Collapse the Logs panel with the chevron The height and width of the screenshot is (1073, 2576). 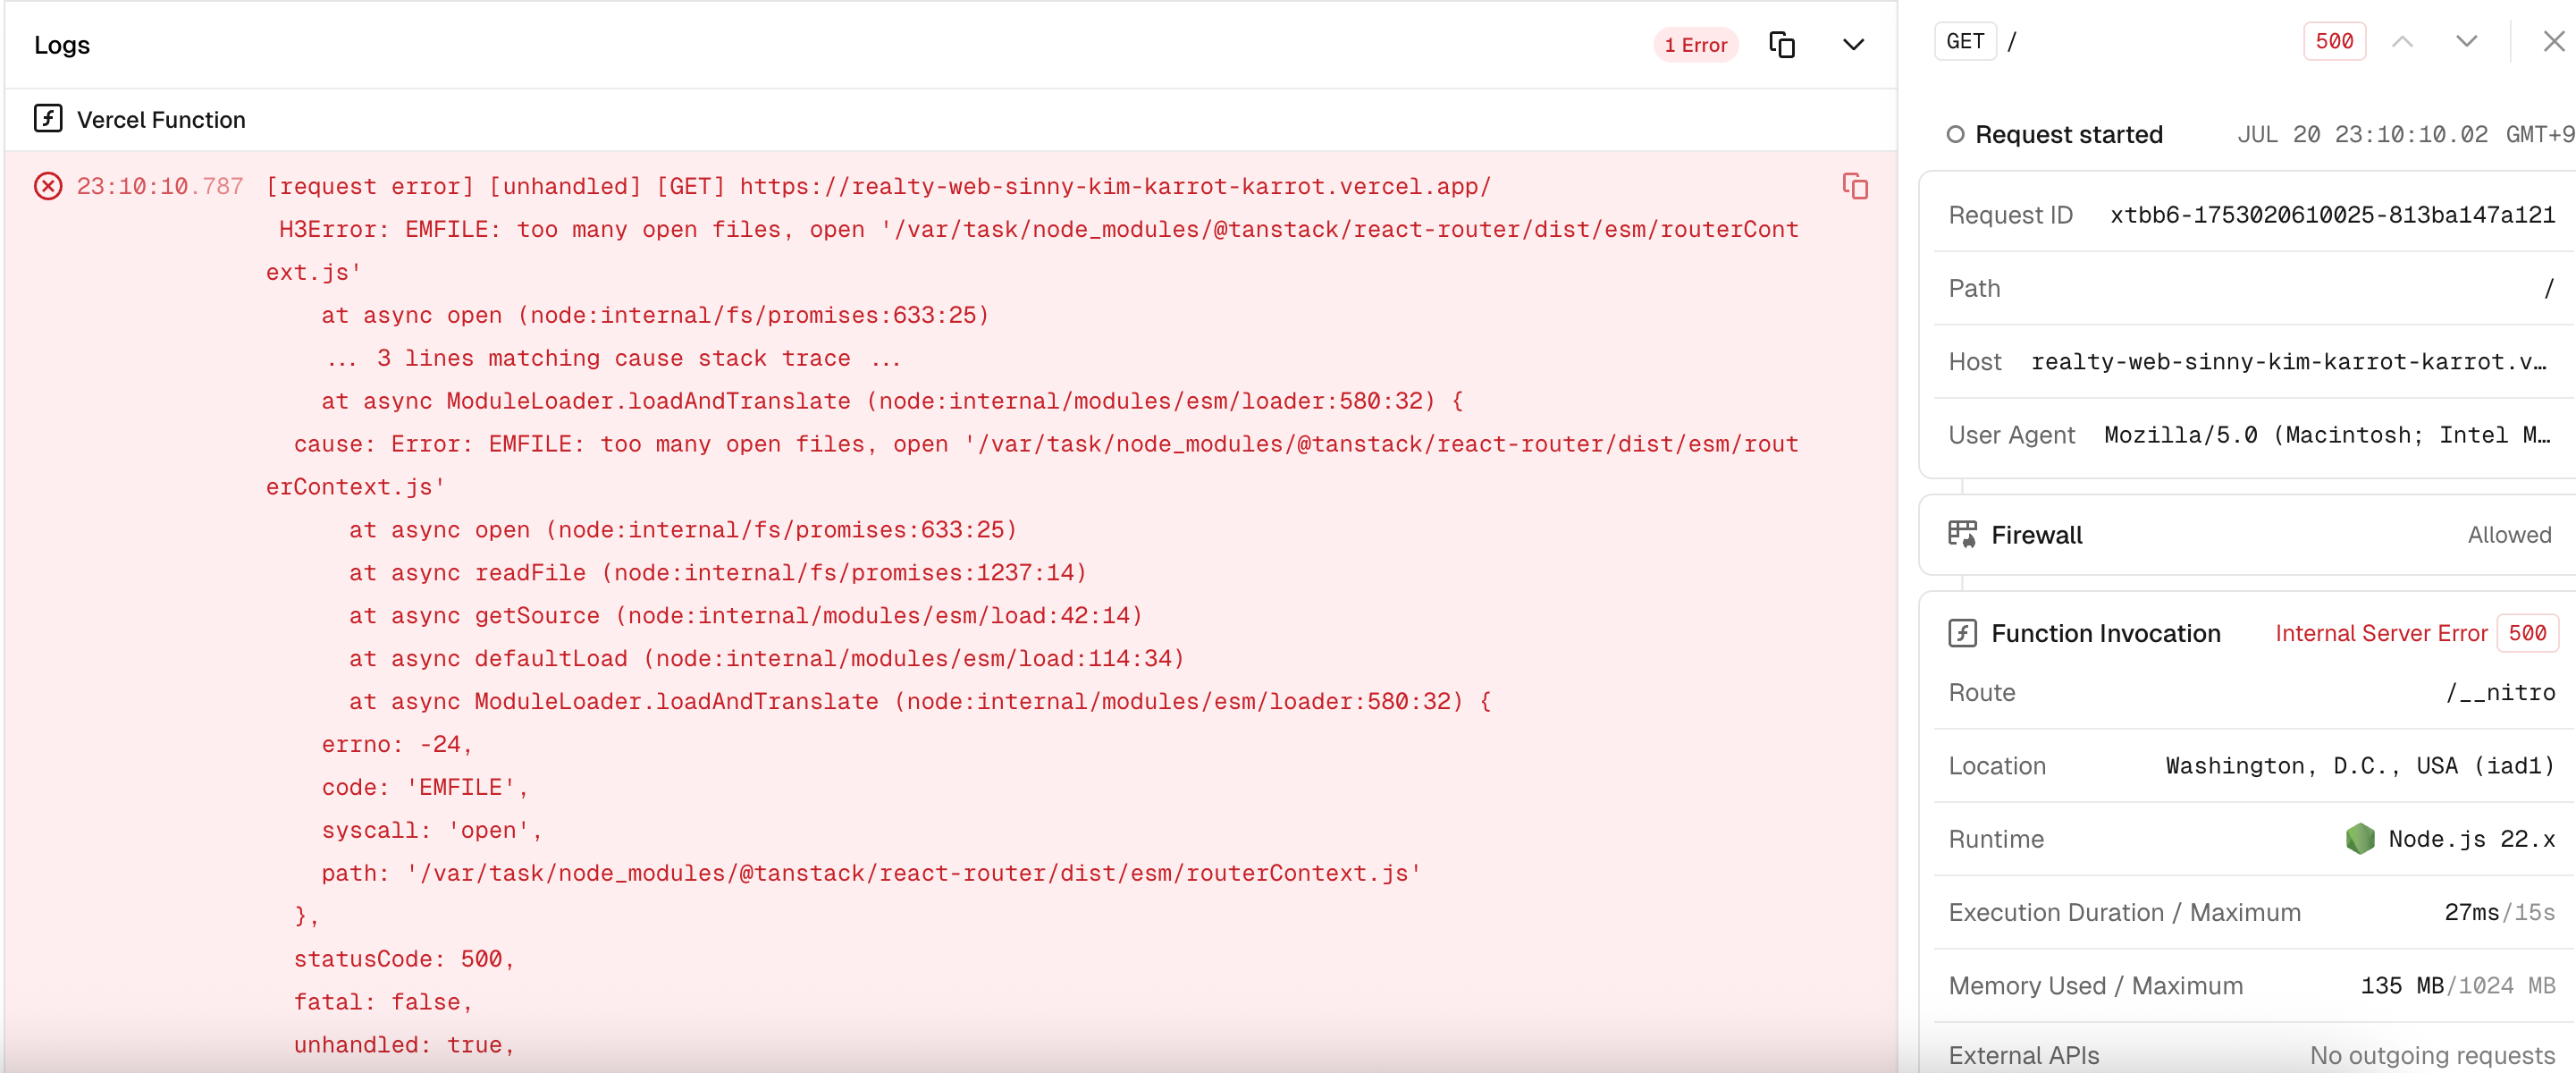(1853, 45)
